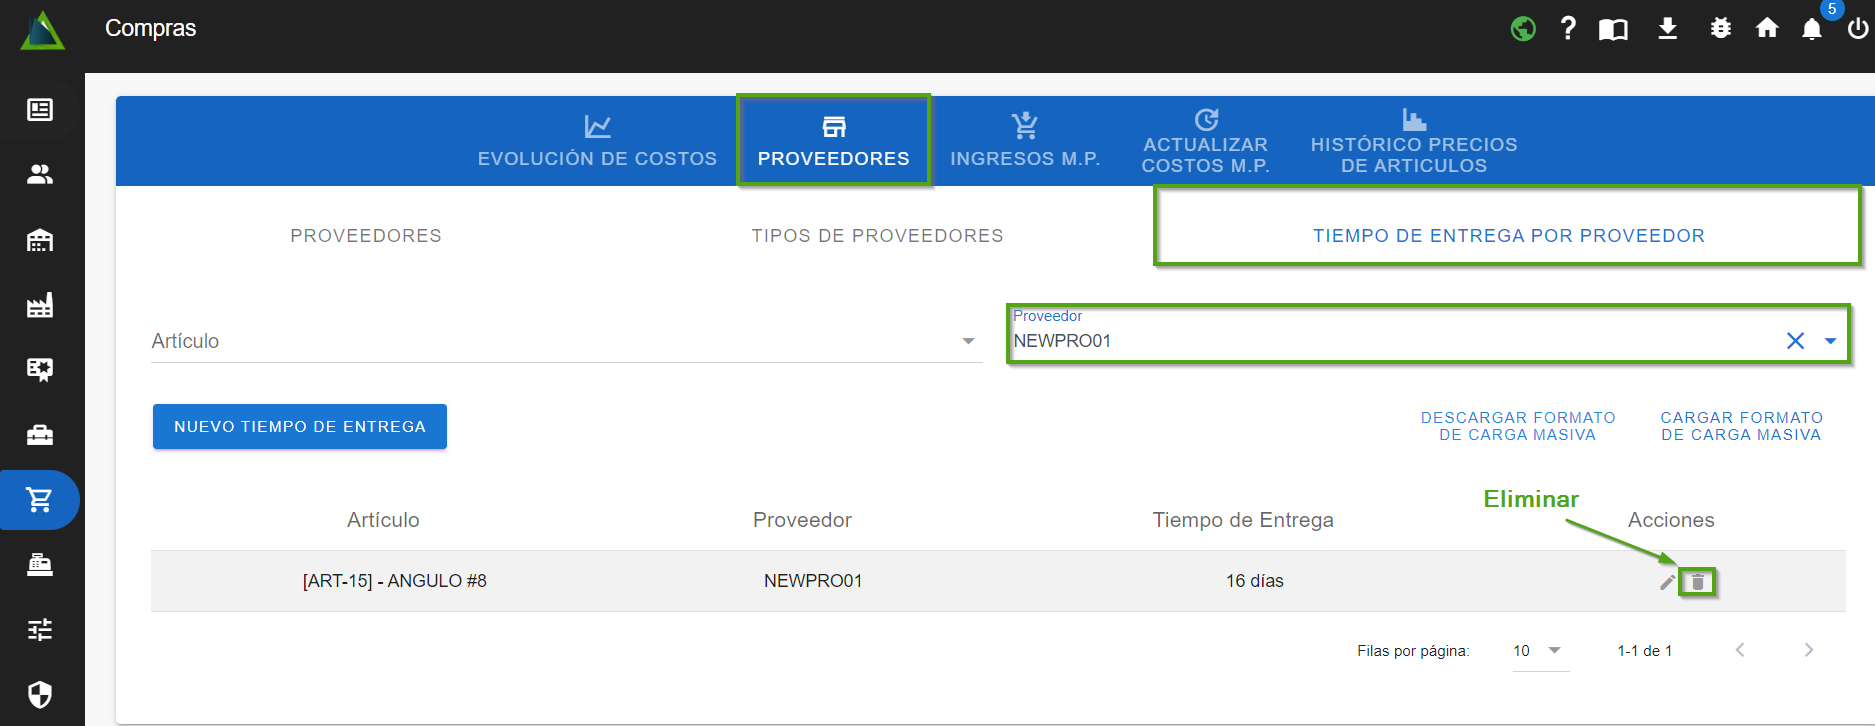This screenshot has width=1875, height=726.
Task: Open the notifications bell
Action: (1811, 29)
